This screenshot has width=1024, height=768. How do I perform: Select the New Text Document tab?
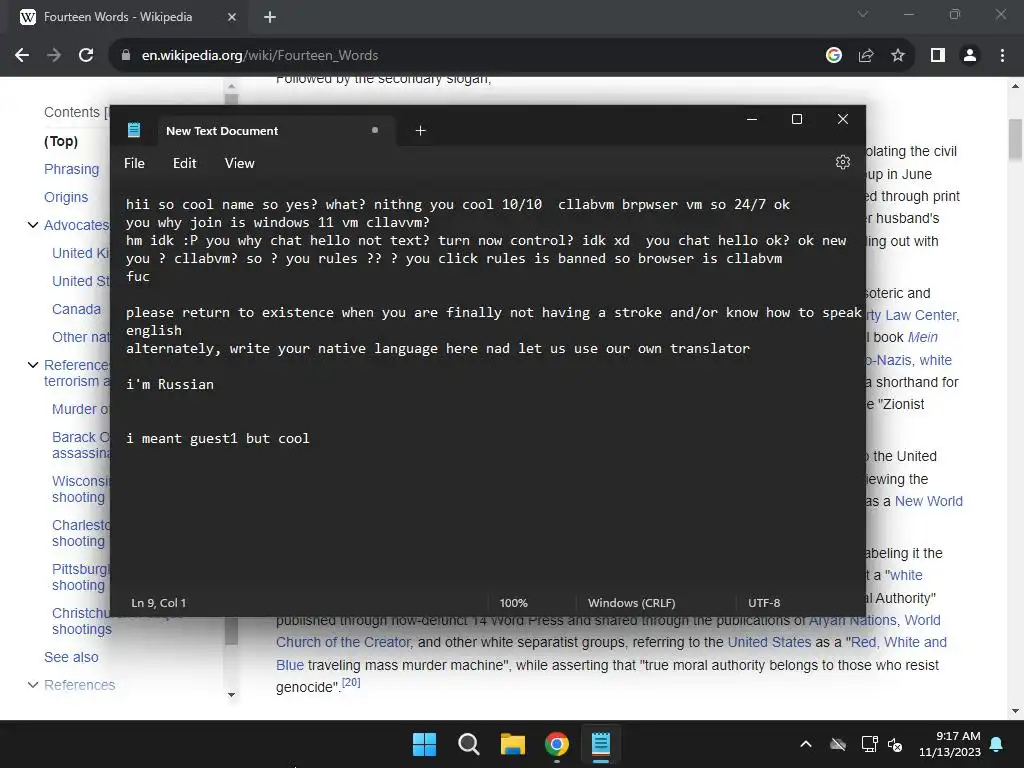click(275, 131)
